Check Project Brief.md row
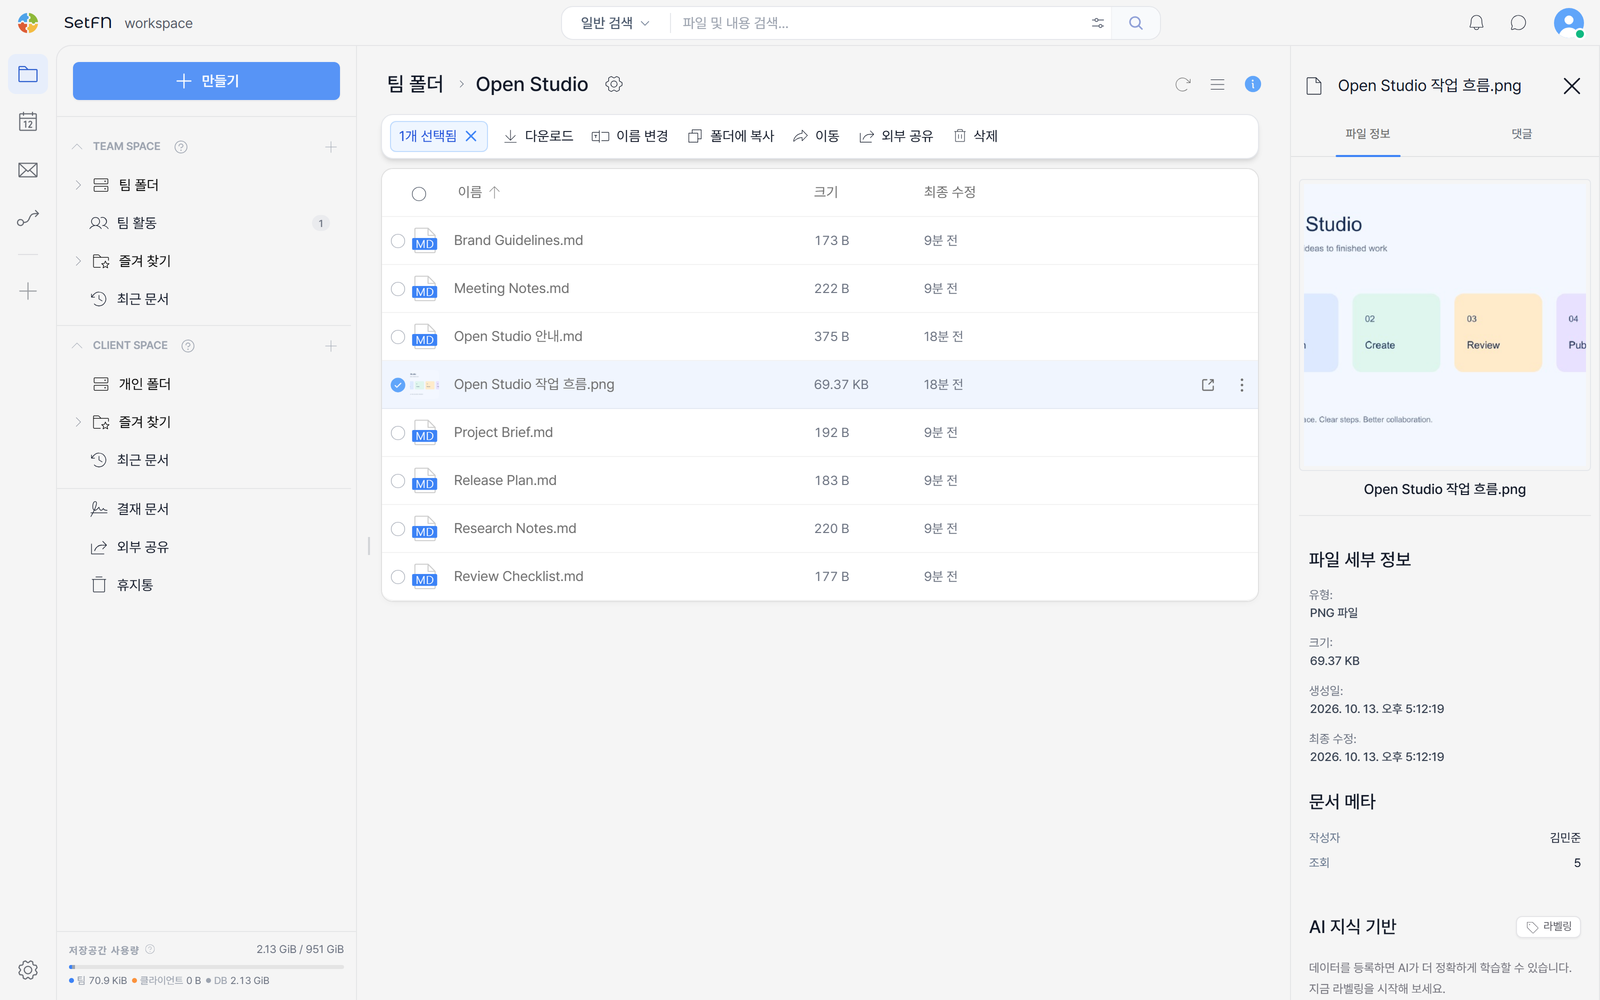 click(x=398, y=433)
